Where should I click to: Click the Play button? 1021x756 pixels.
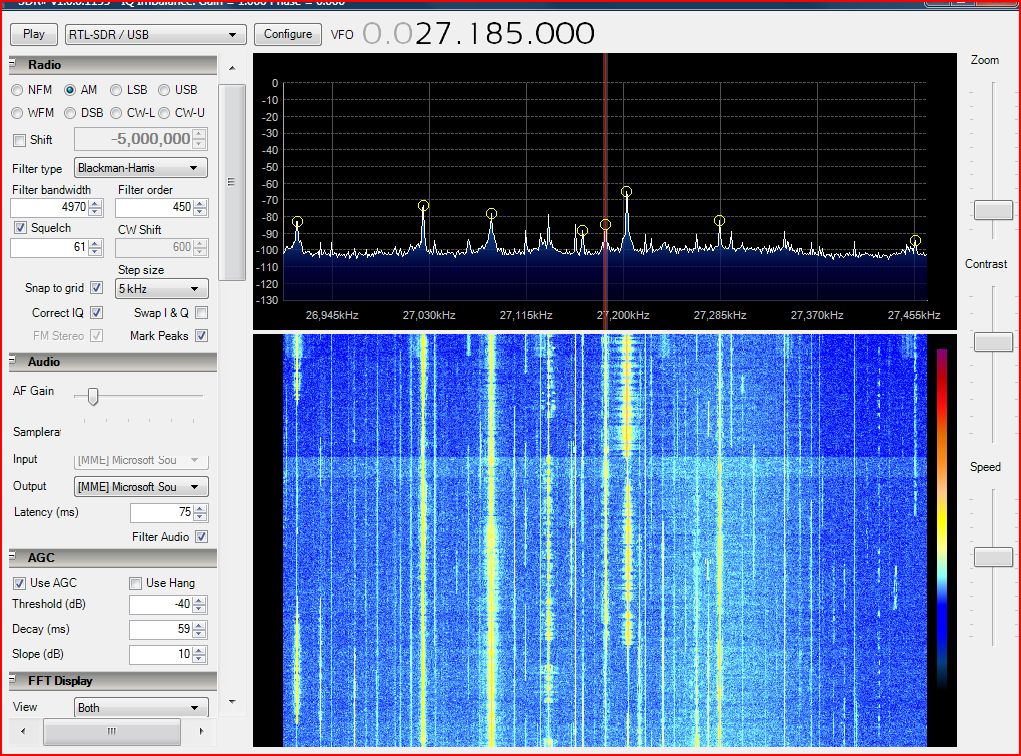[34, 34]
